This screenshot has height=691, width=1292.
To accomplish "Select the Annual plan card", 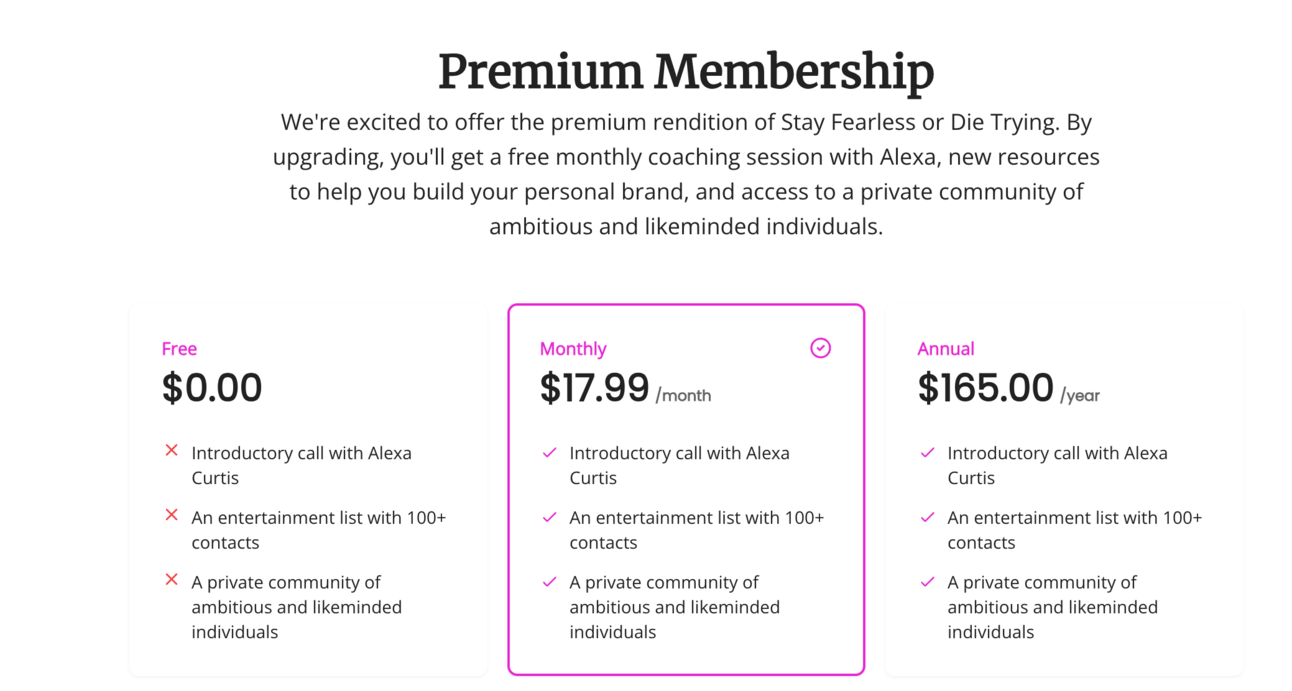I will [x=1063, y=490].
